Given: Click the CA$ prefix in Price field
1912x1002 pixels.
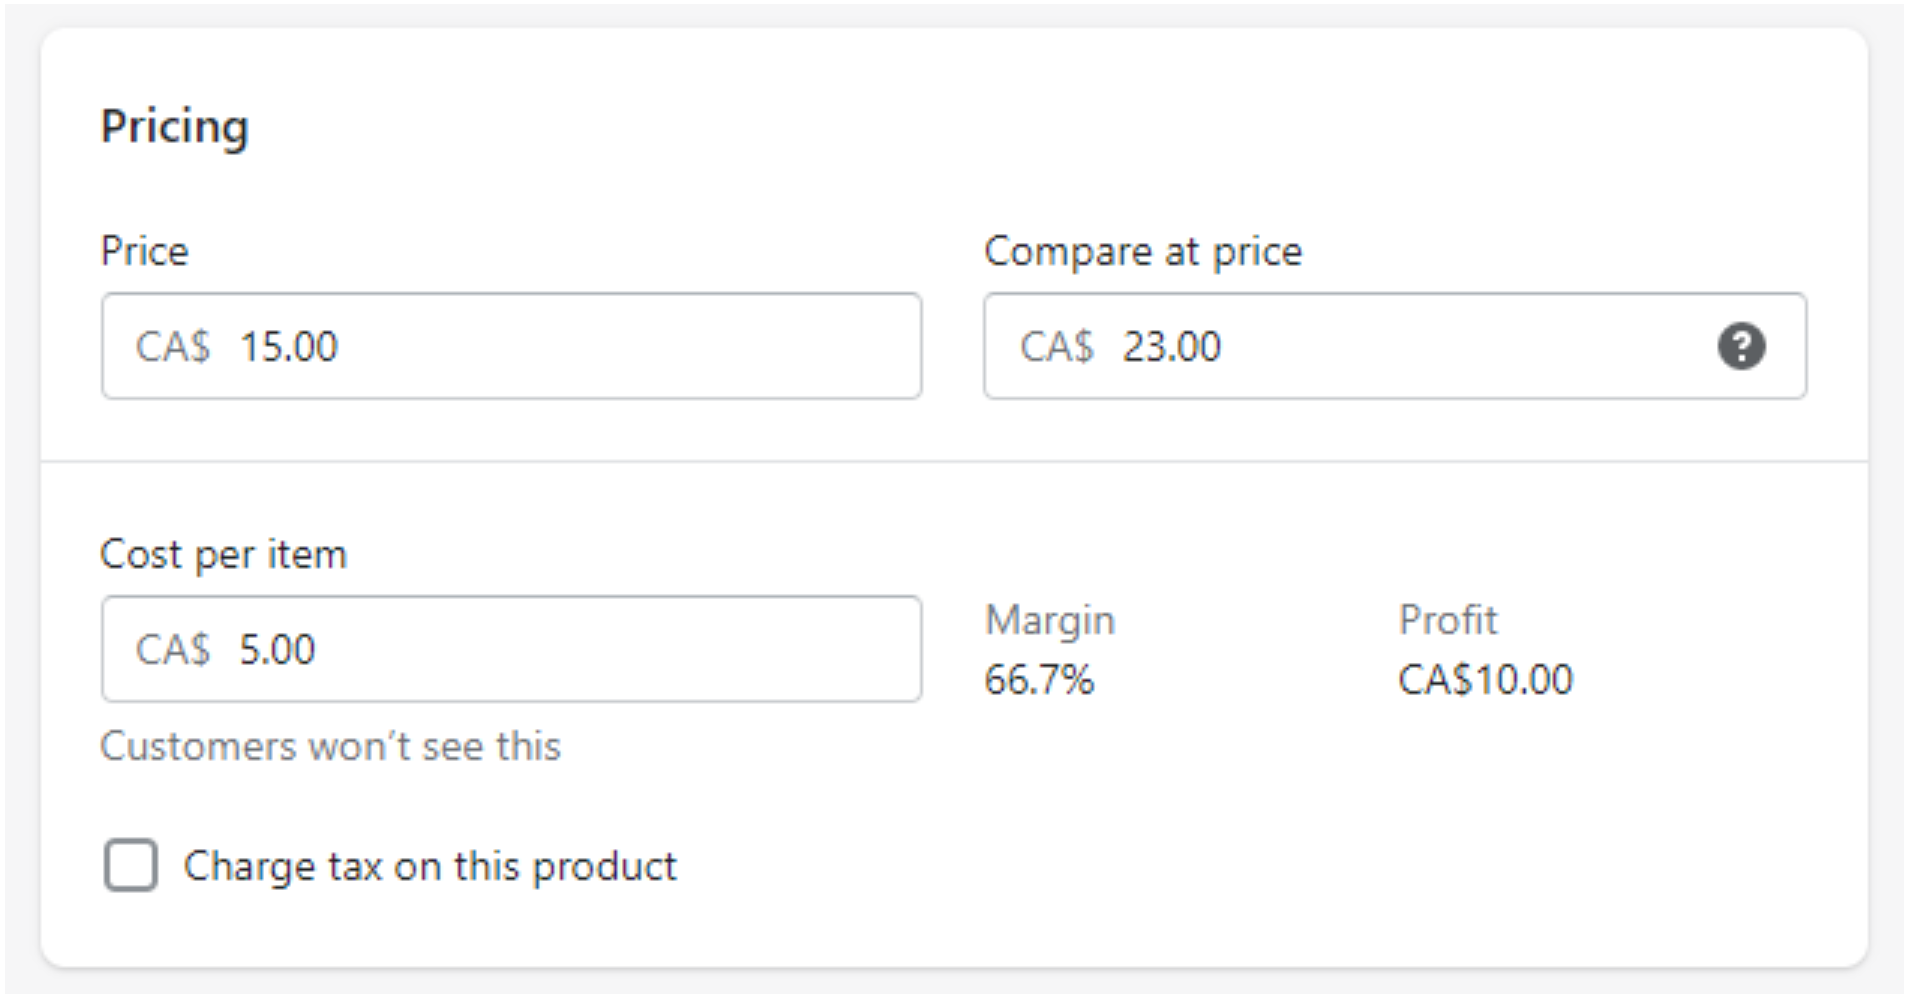Looking at the screenshot, I should tap(173, 347).
